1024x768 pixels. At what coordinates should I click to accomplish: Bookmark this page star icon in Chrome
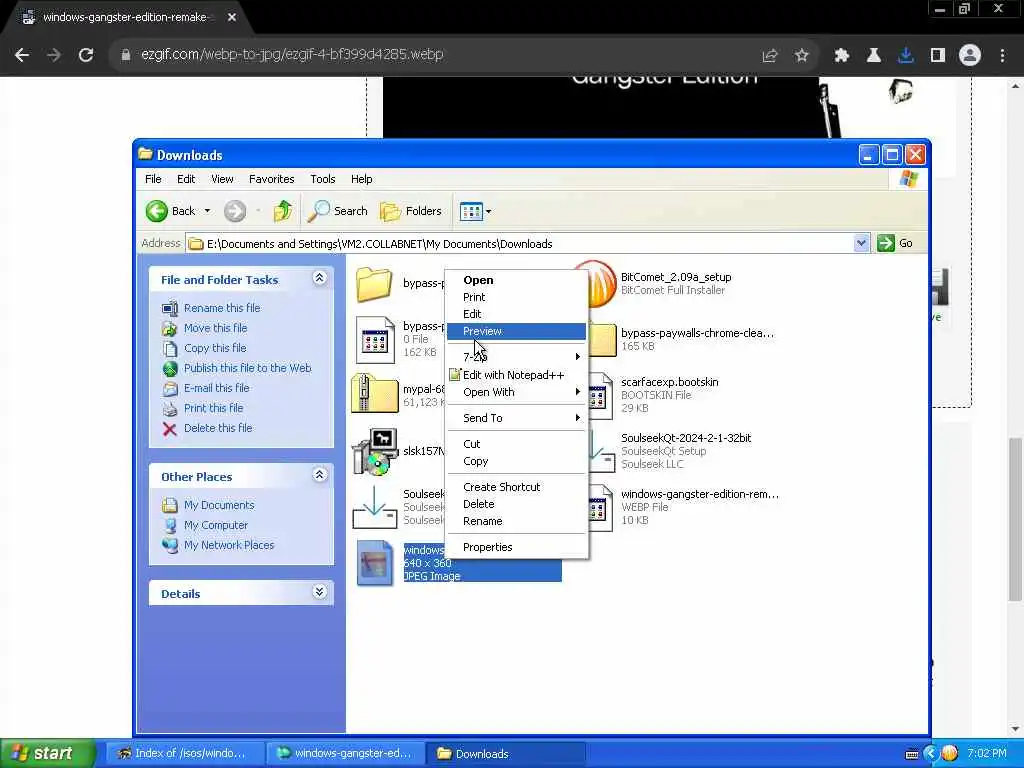801,56
